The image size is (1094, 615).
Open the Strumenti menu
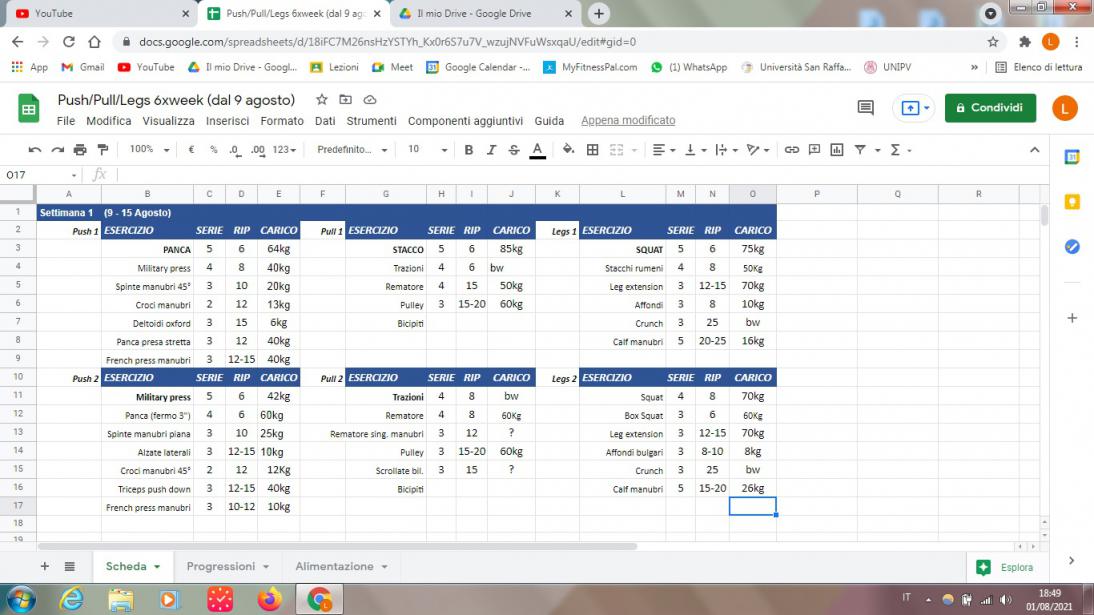[x=371, y=121]
